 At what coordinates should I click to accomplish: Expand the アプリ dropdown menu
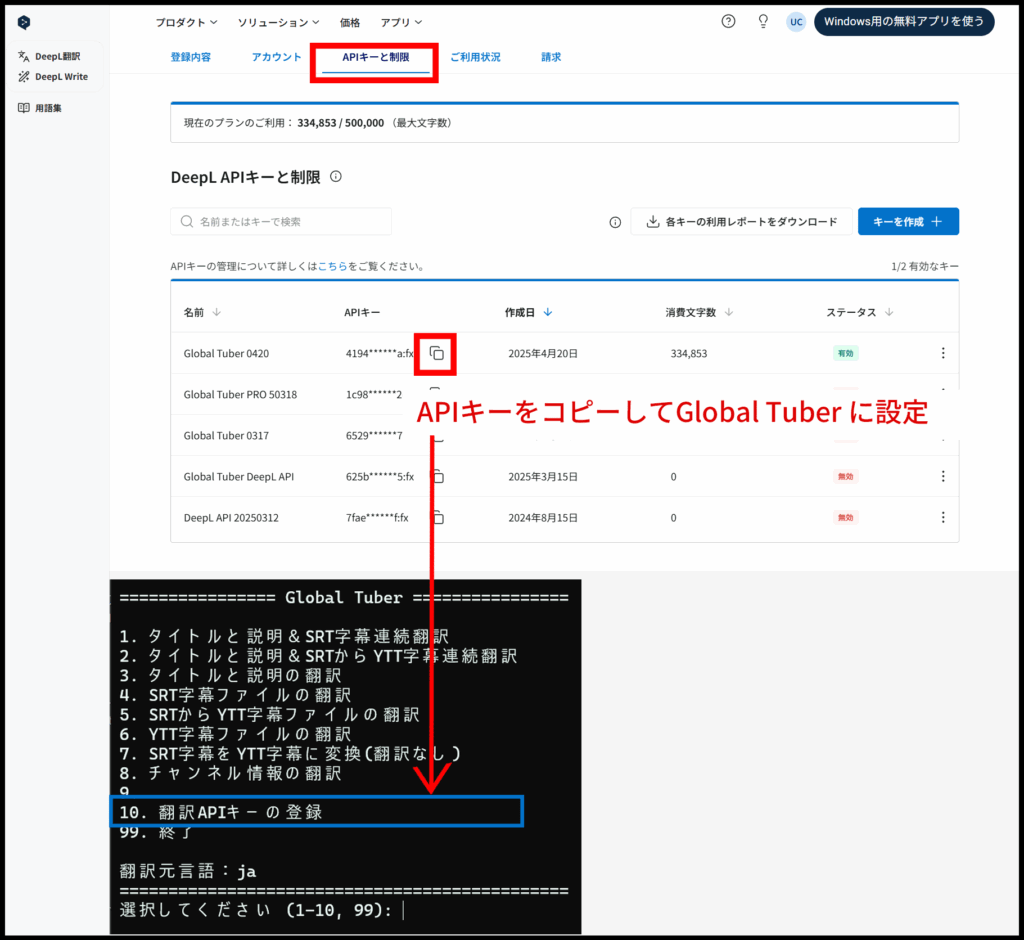(401, 22)
